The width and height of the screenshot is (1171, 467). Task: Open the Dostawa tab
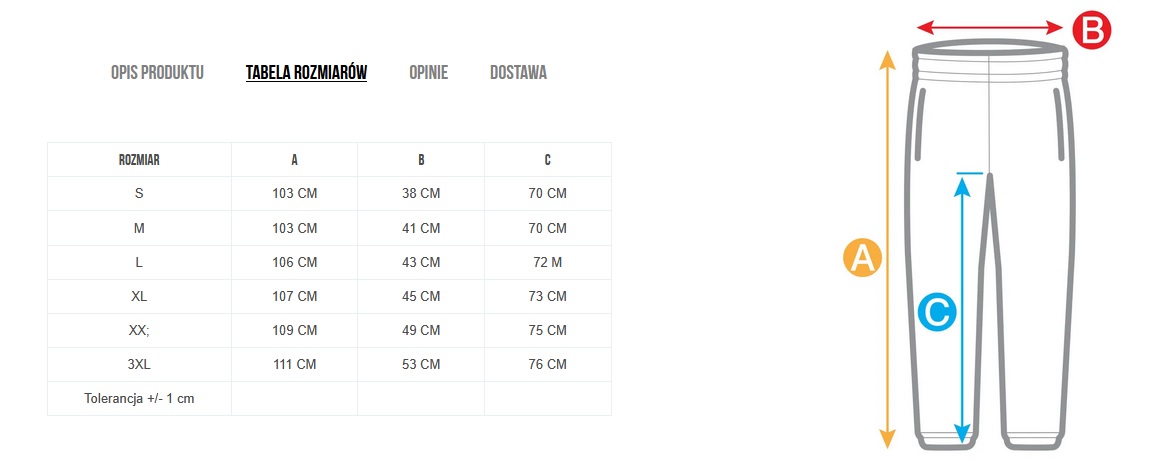(518, 72)
